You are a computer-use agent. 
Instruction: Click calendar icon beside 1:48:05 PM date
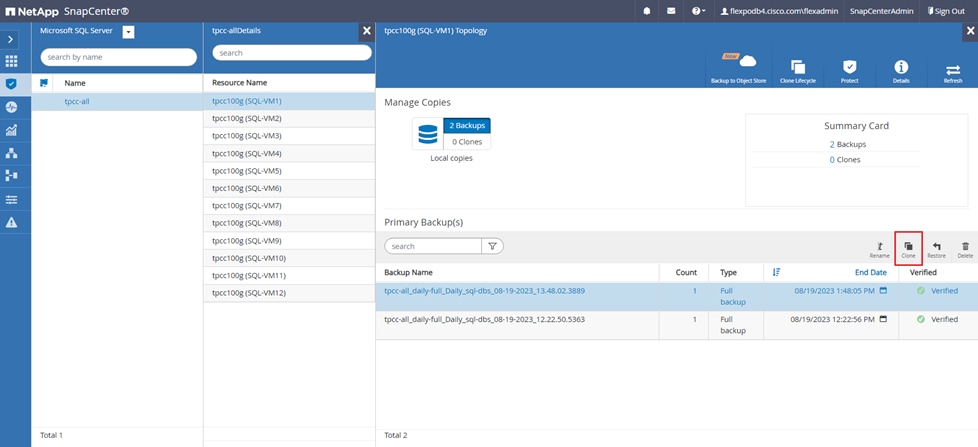pos(883,291)
